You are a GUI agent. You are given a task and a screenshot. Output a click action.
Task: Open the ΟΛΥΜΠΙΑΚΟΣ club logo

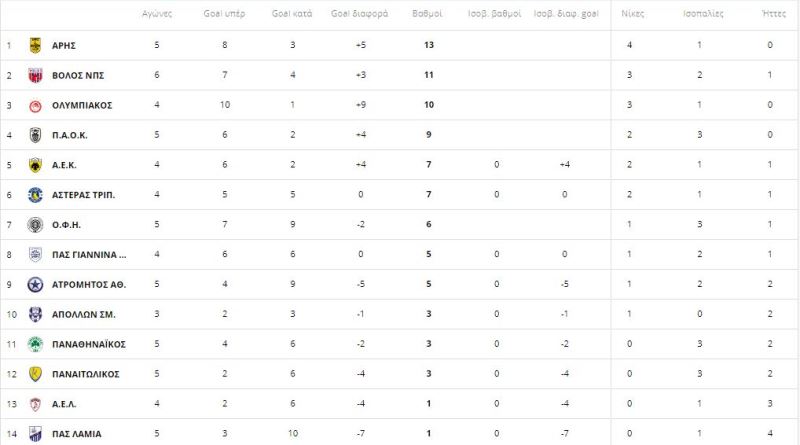point(35,106)
